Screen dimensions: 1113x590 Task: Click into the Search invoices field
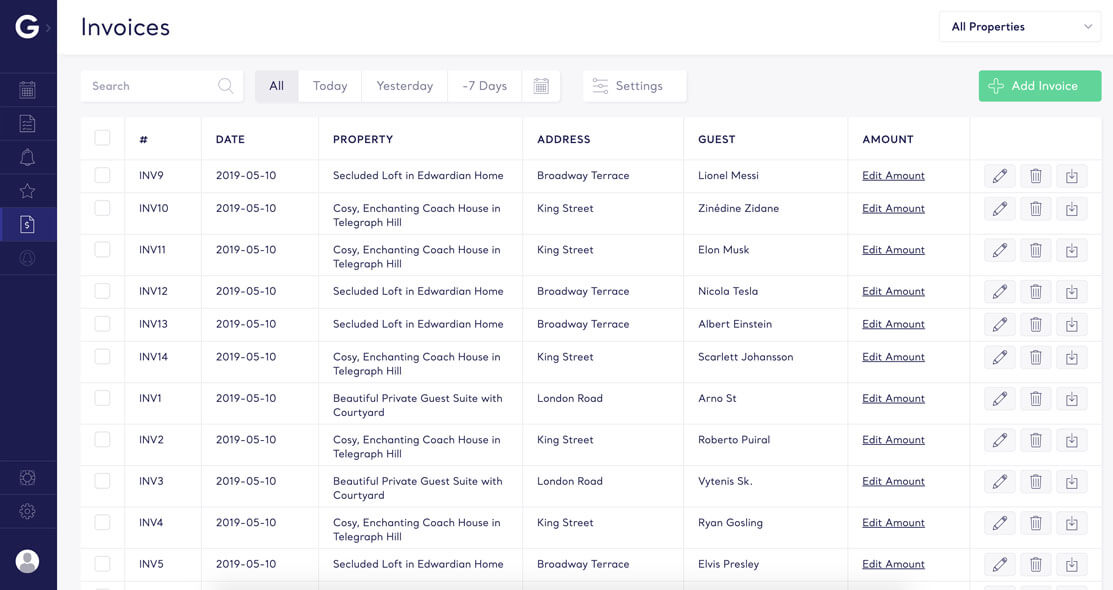tap(150, 86)
